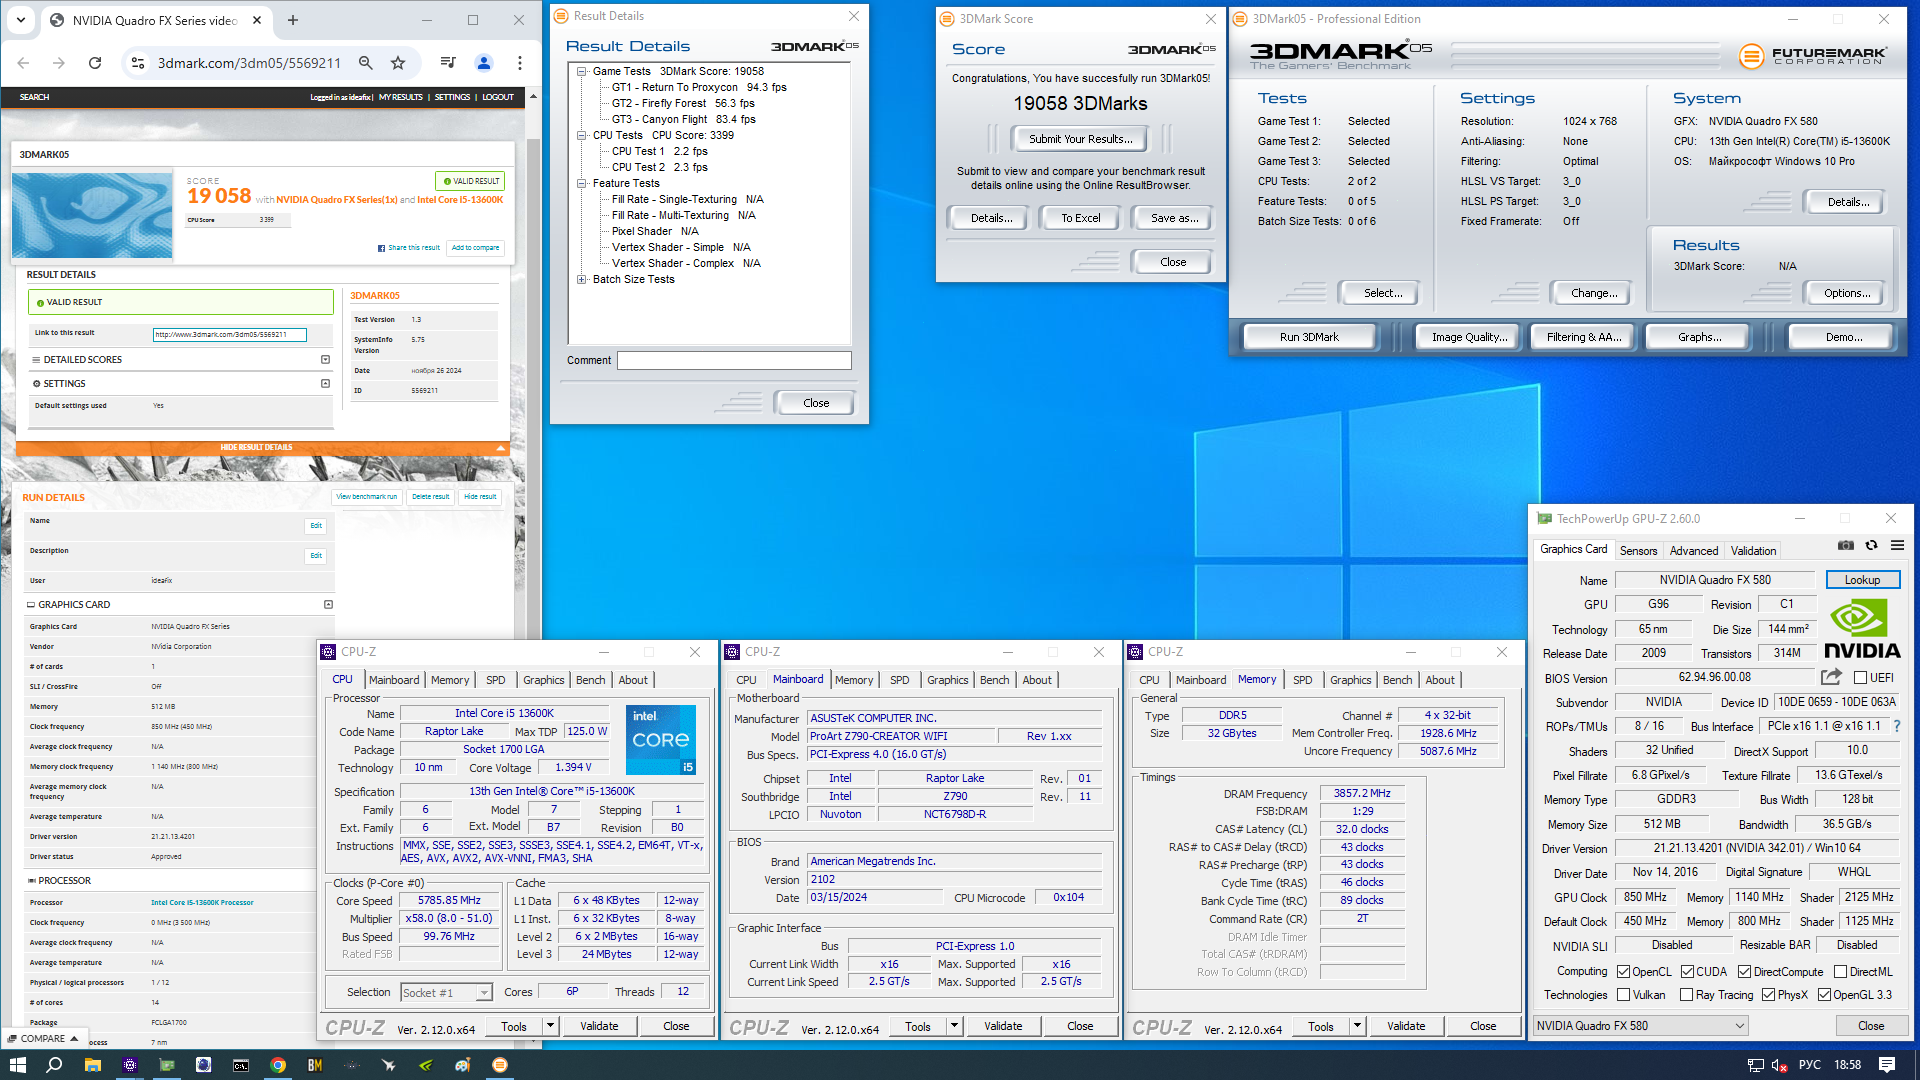Collapse the CPU Tests tree node
This screenshot has height=1080, width=1920.
[x=581, y=135]
